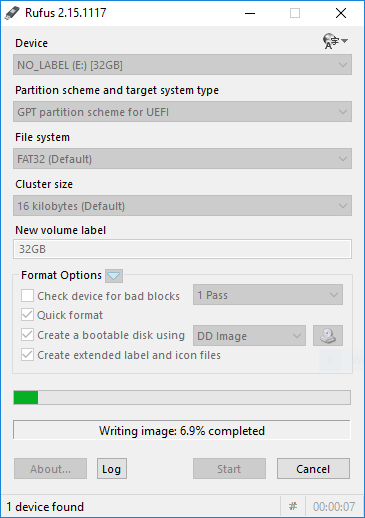Viewport: 365px width, 518px height.
Task: Click the green writing progress bar
Action: point(182,398)
